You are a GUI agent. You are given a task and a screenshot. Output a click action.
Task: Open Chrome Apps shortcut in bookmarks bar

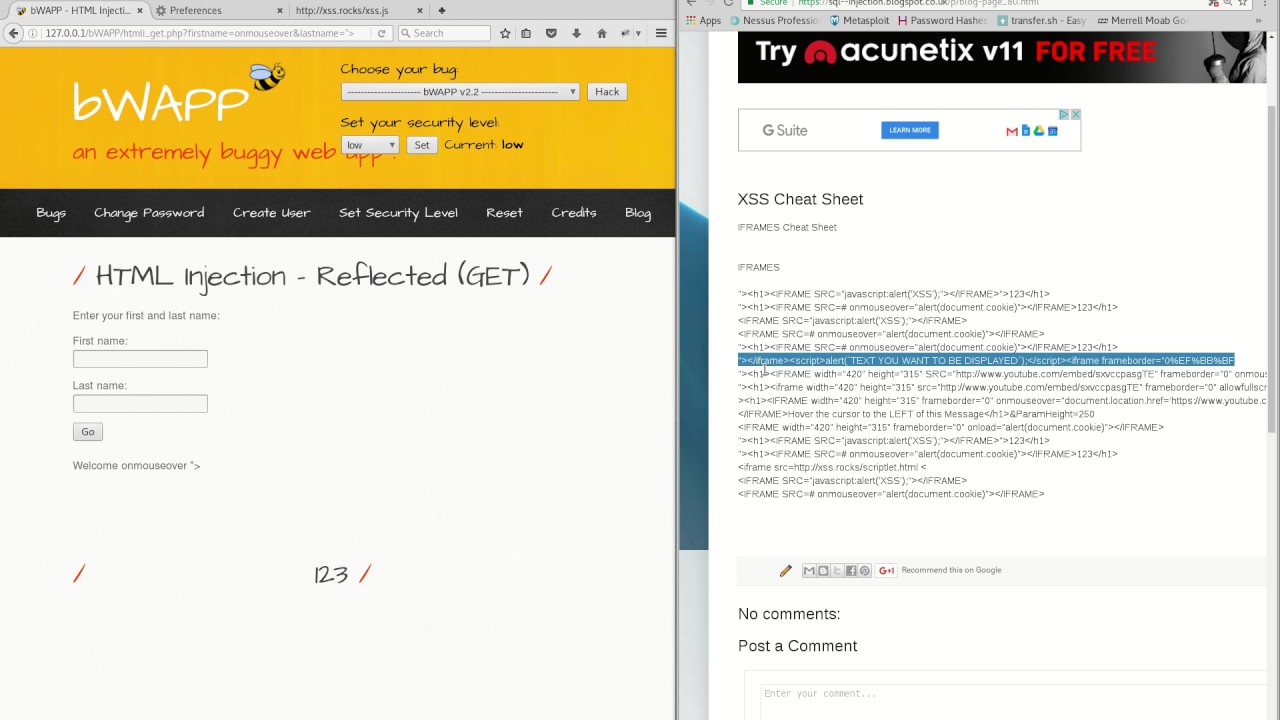pyautogui.click(x=704, y=20)
